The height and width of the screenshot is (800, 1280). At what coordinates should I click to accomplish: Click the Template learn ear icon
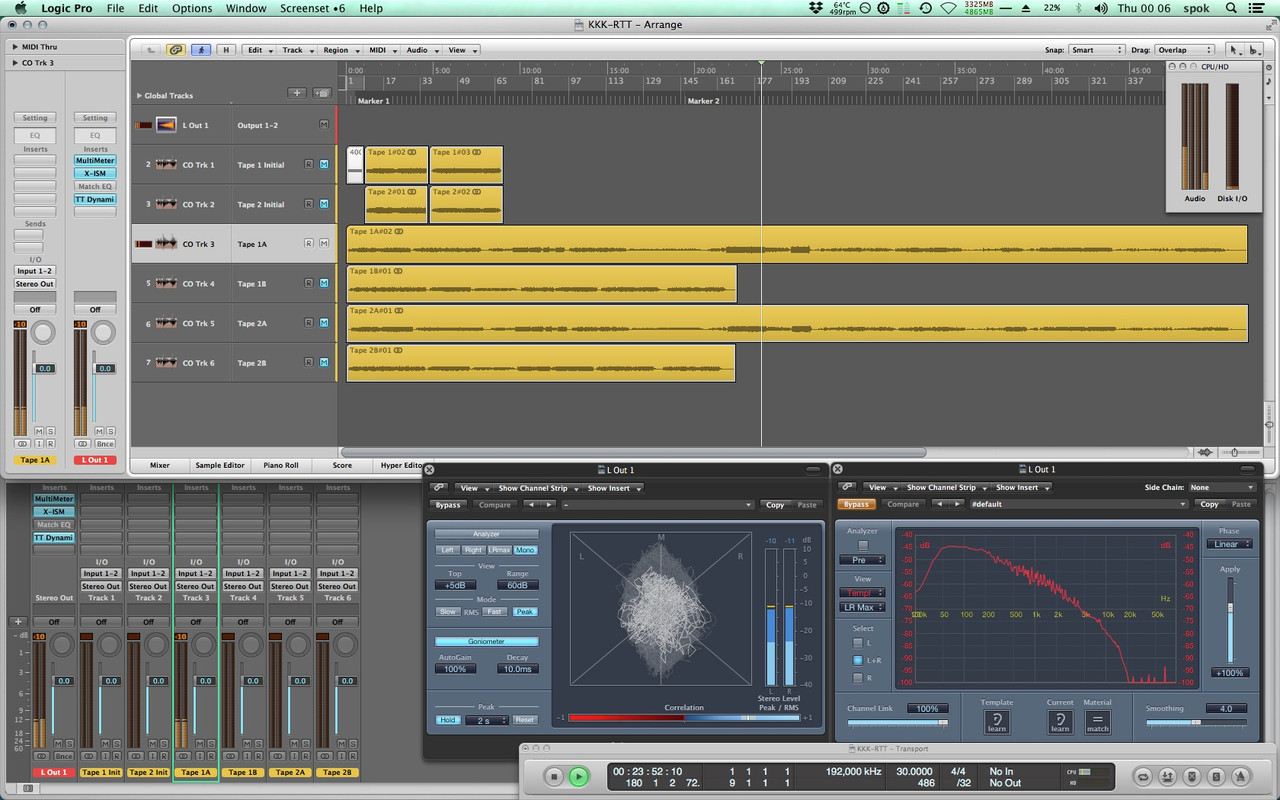click(997, 722)
